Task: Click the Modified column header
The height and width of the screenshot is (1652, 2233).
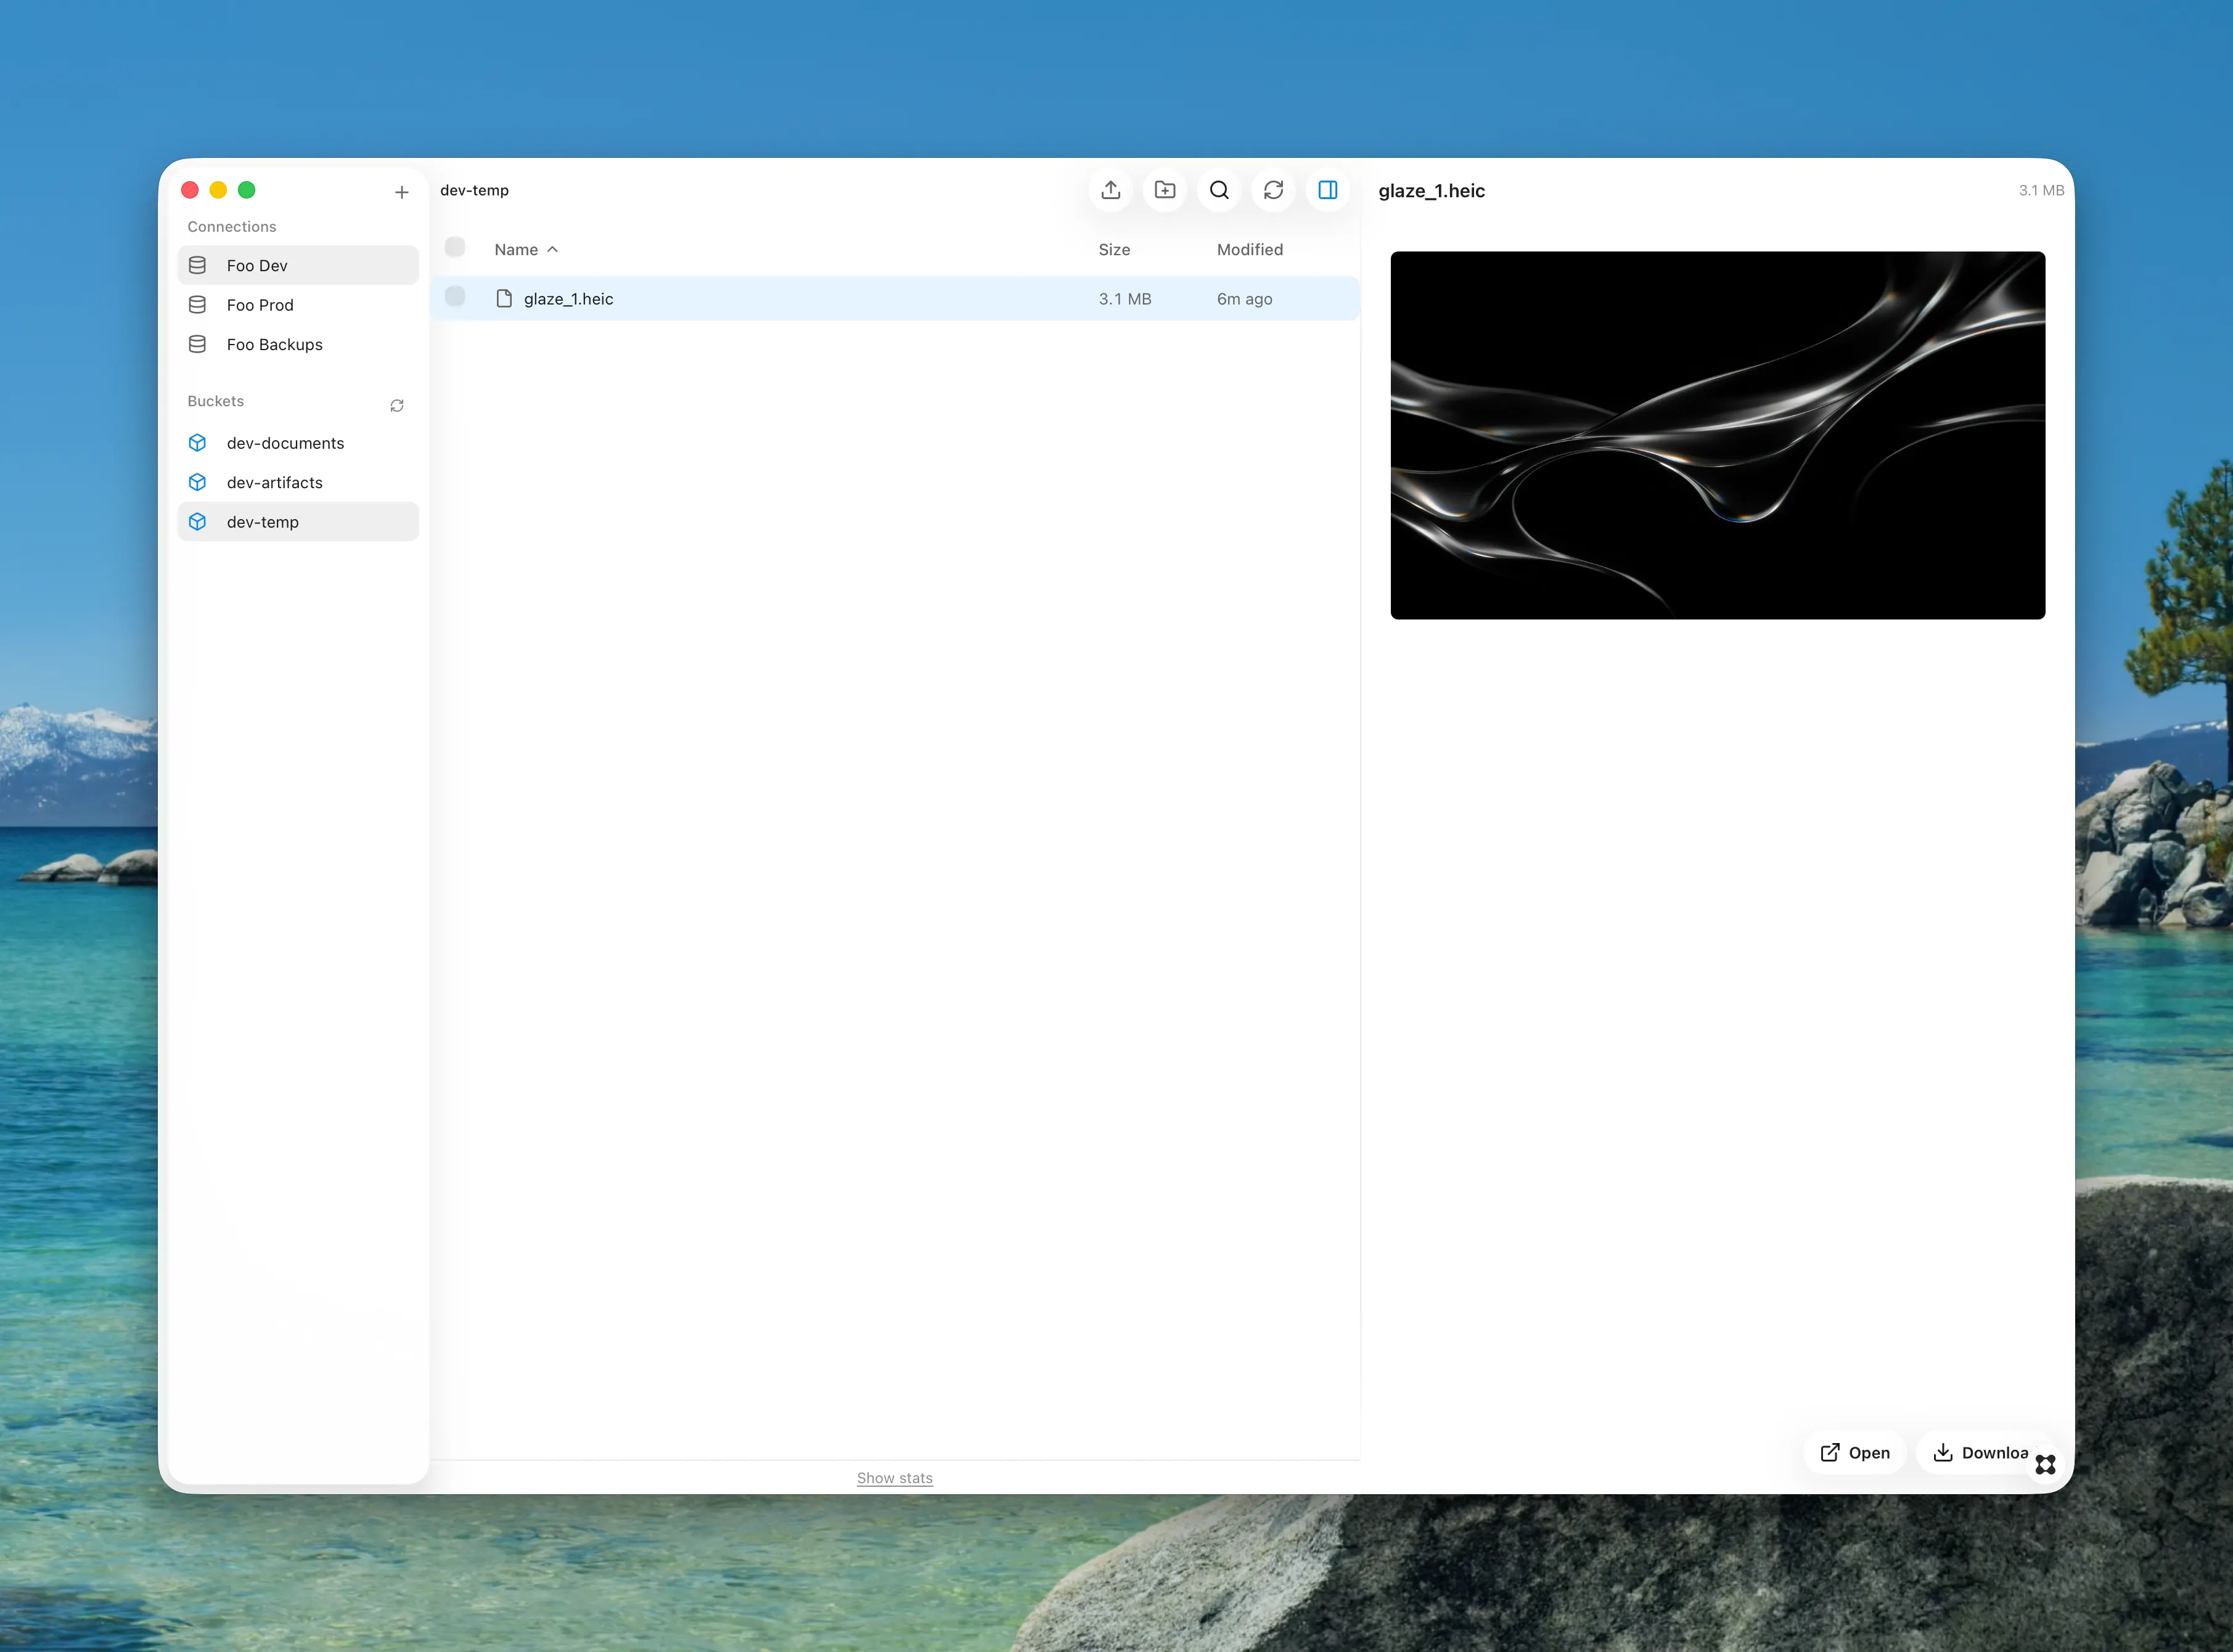Action: click(1250, 250)
